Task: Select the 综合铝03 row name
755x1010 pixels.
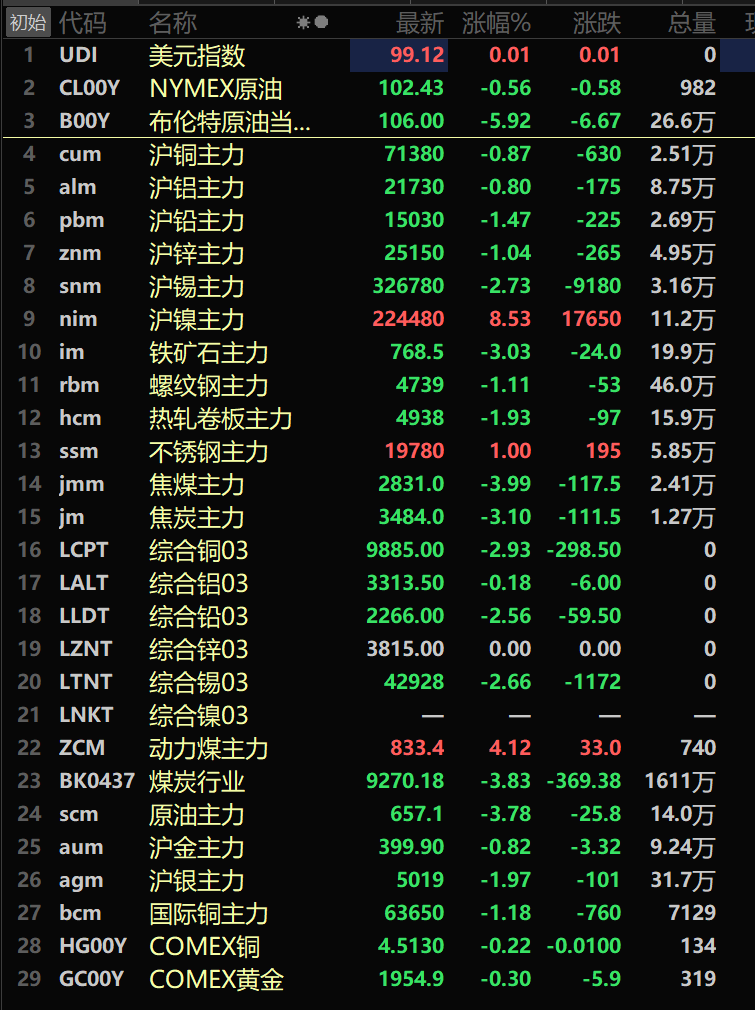Action: click(198, 584)
